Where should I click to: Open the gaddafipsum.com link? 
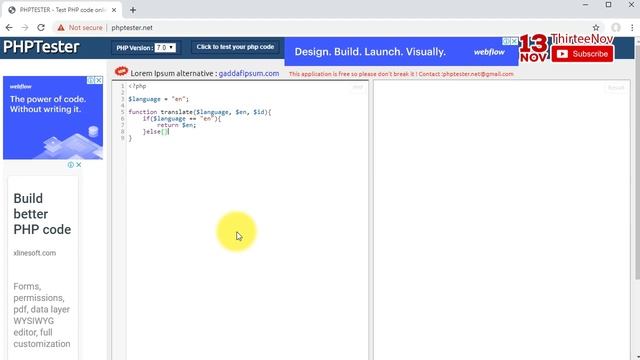click(249, 73)
